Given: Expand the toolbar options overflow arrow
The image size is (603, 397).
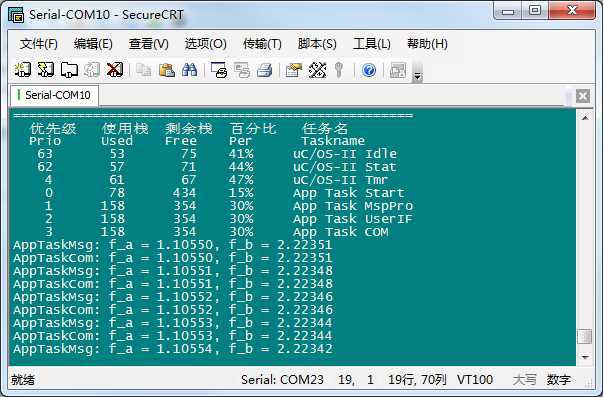Looking at the screenshot, I should (x=417, y=72).
